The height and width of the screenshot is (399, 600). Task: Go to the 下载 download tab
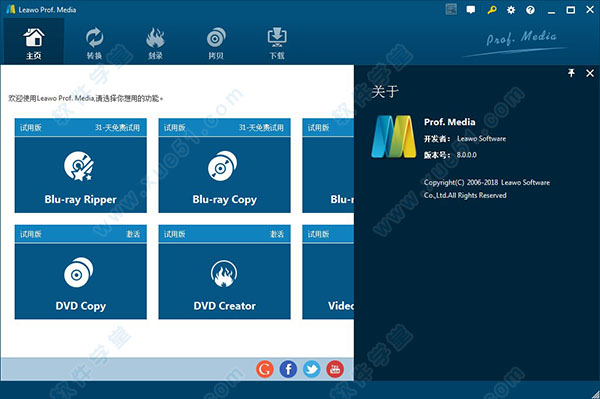point(277,43)
